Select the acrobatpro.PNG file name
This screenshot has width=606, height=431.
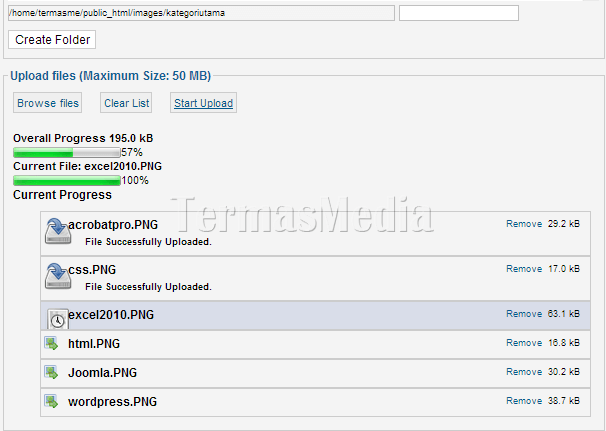click(113, 225)
